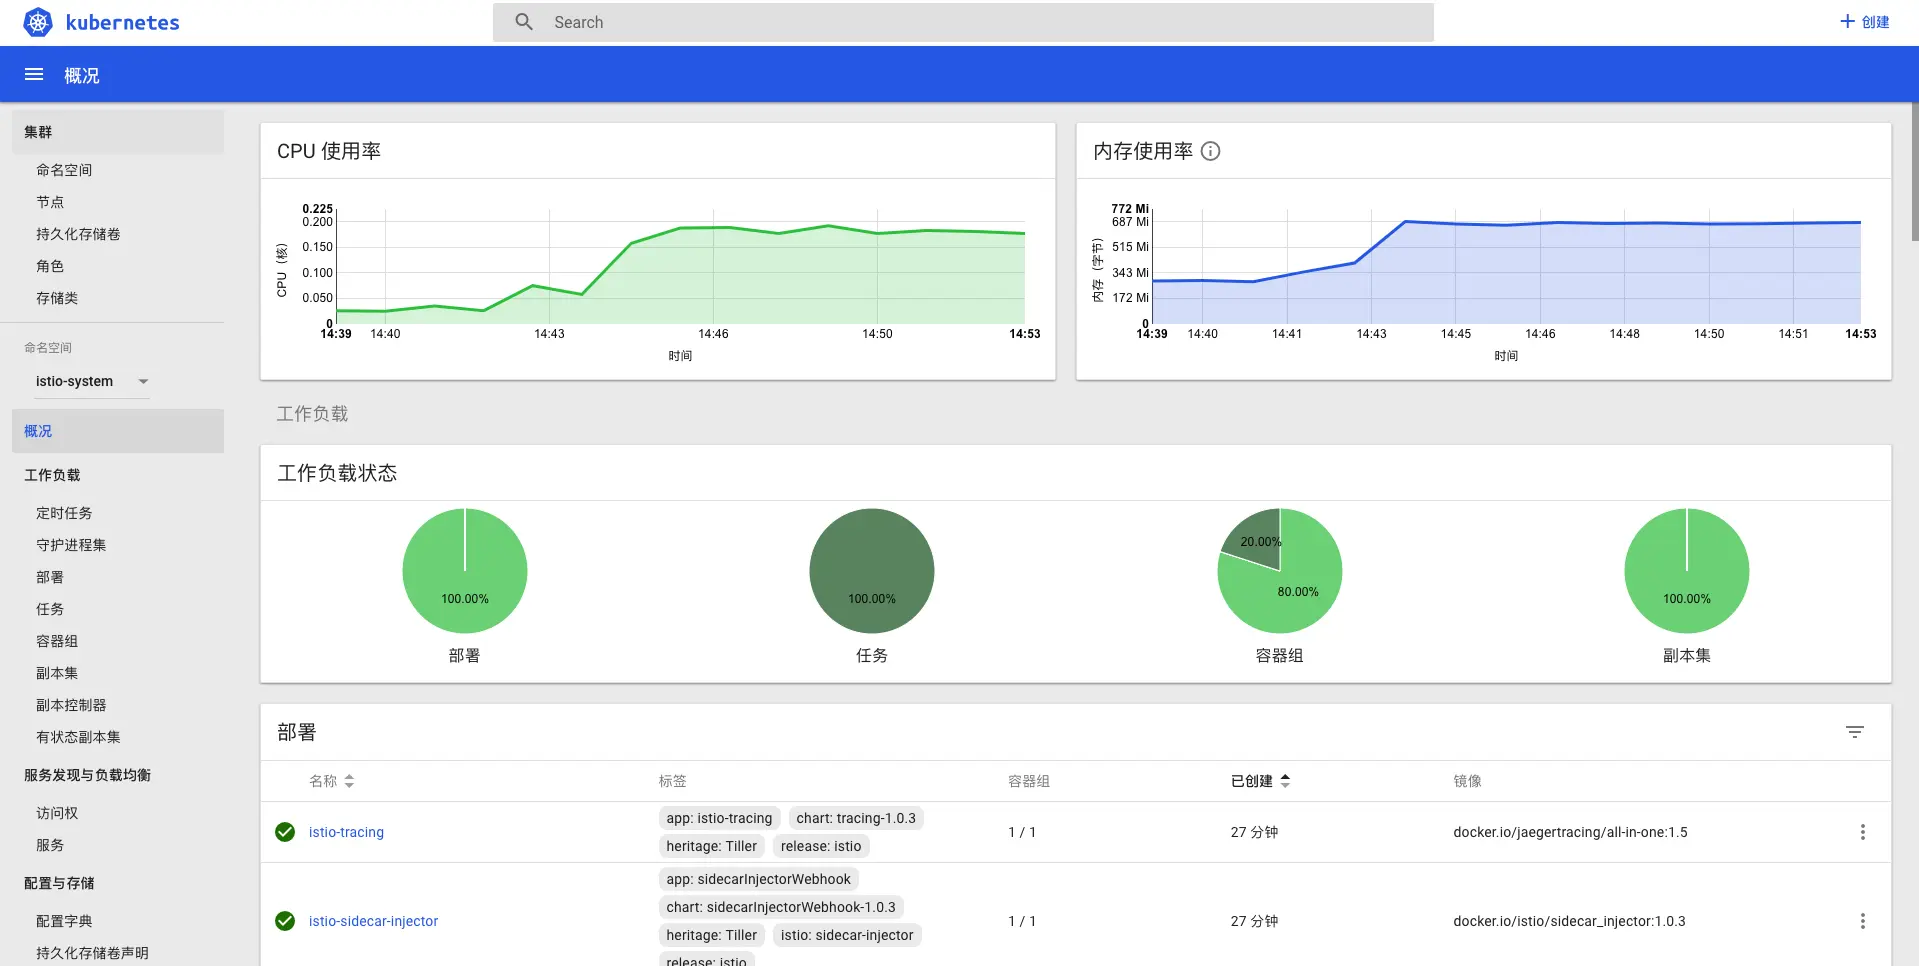The width and height of the screenshot is (1919, 966).
Task: Click the plus 创建 create button
Action: 1864,22
